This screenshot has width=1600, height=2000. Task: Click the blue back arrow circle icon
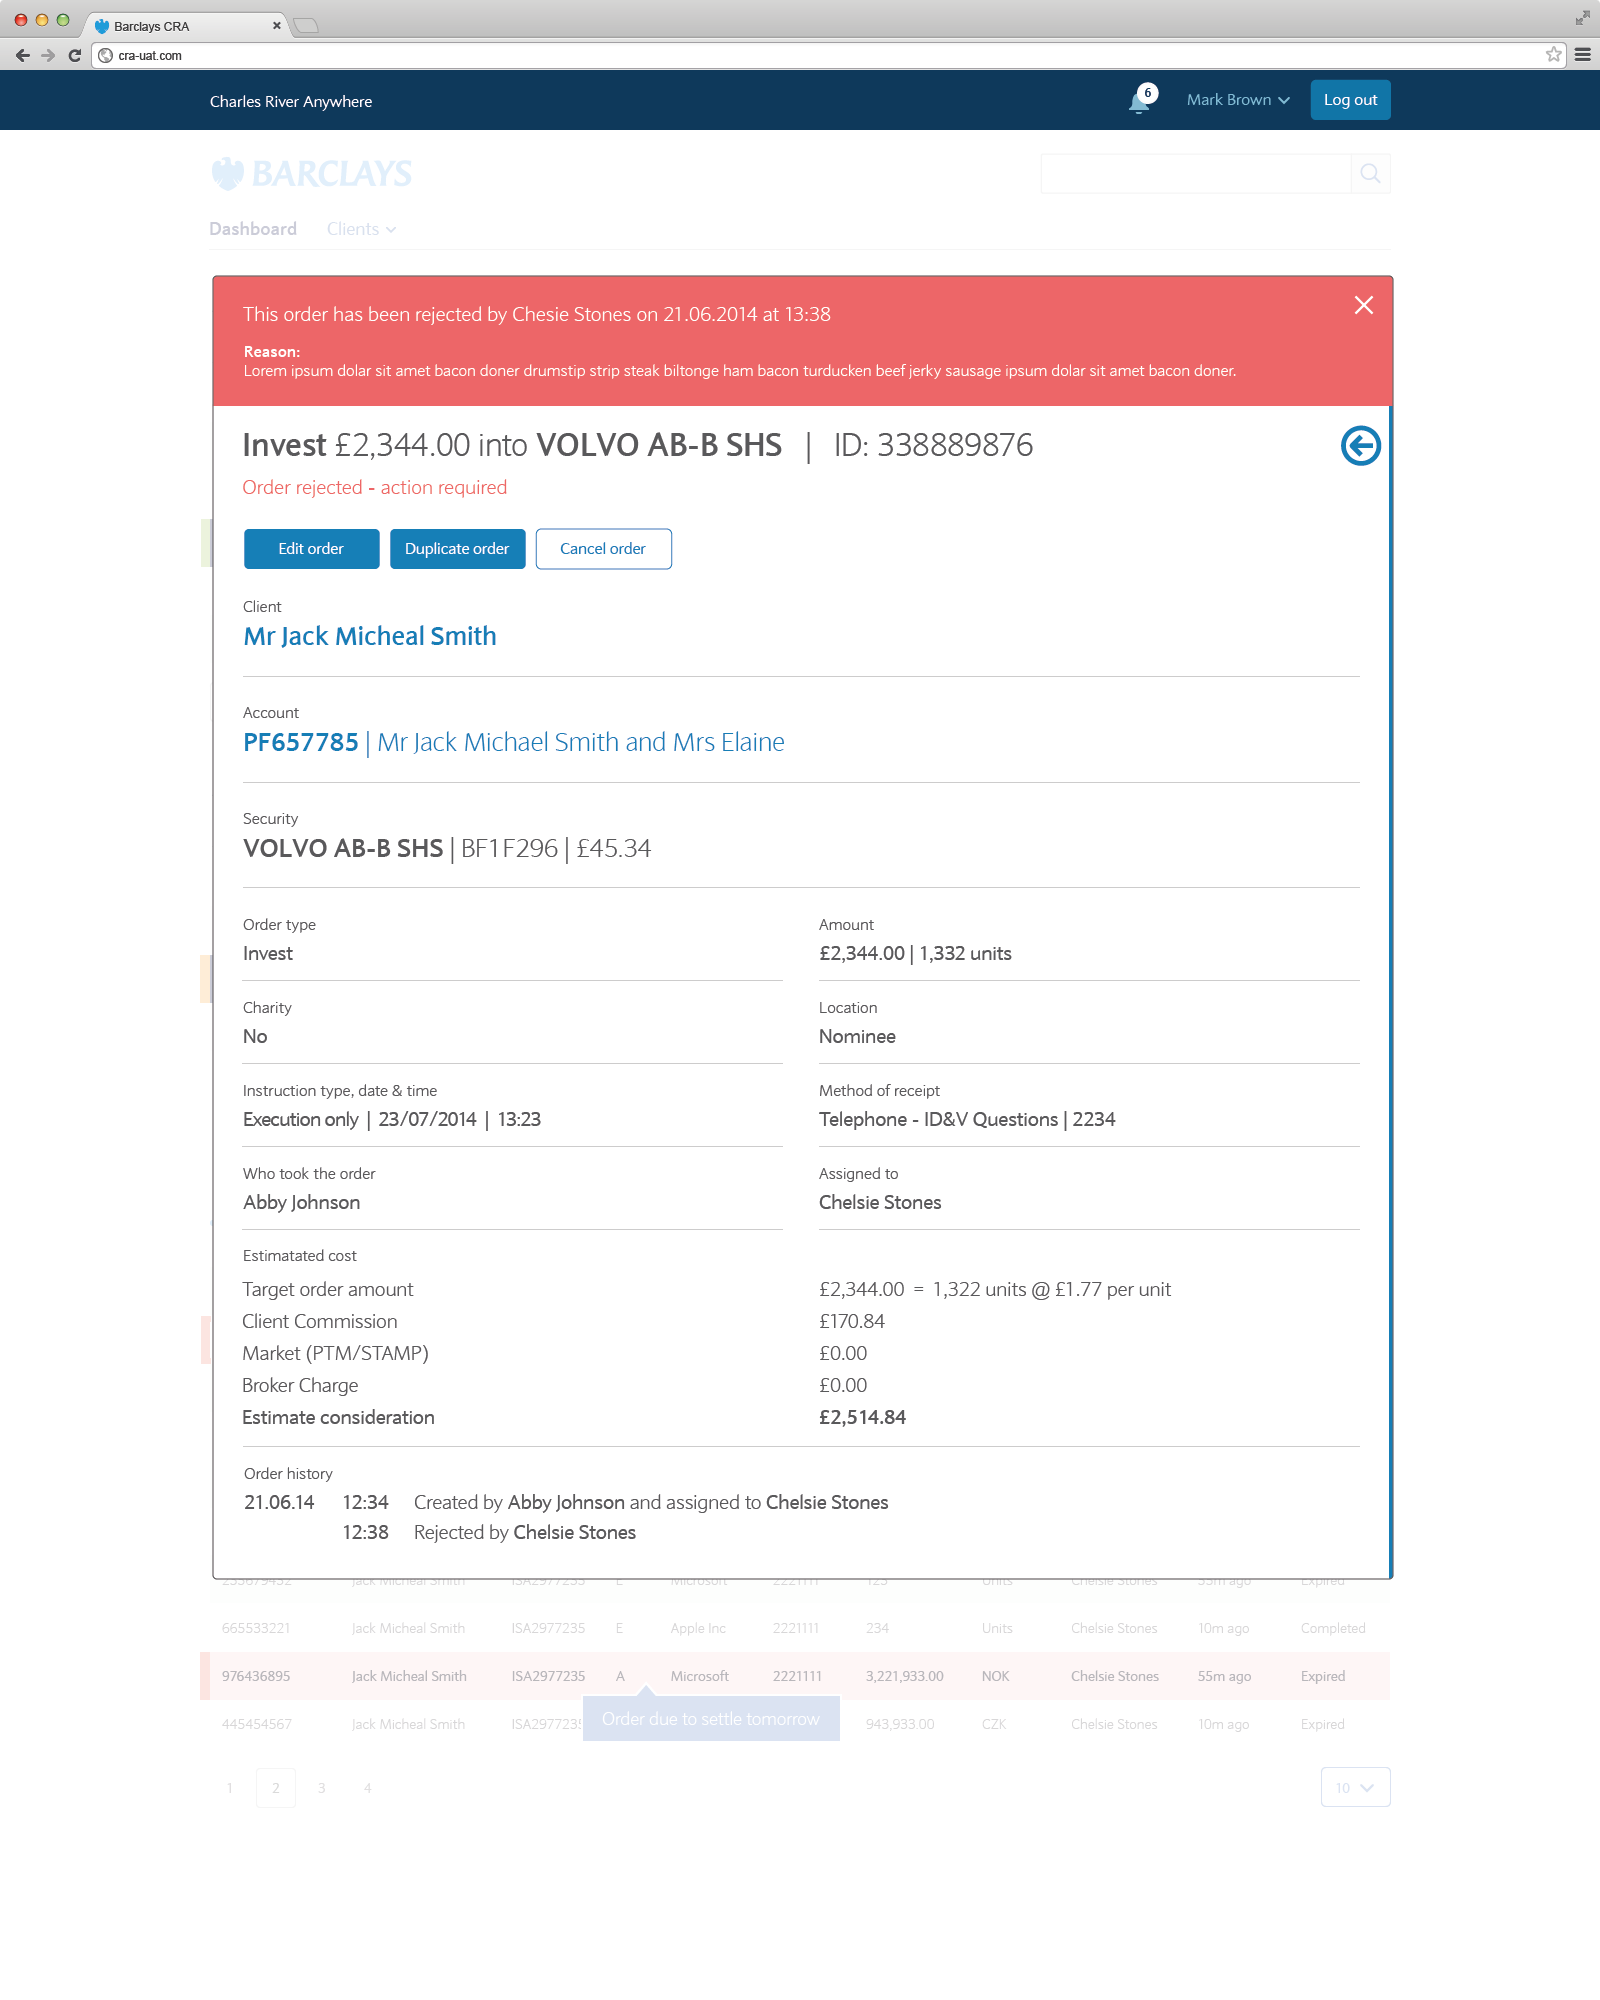coord(1360,446)
